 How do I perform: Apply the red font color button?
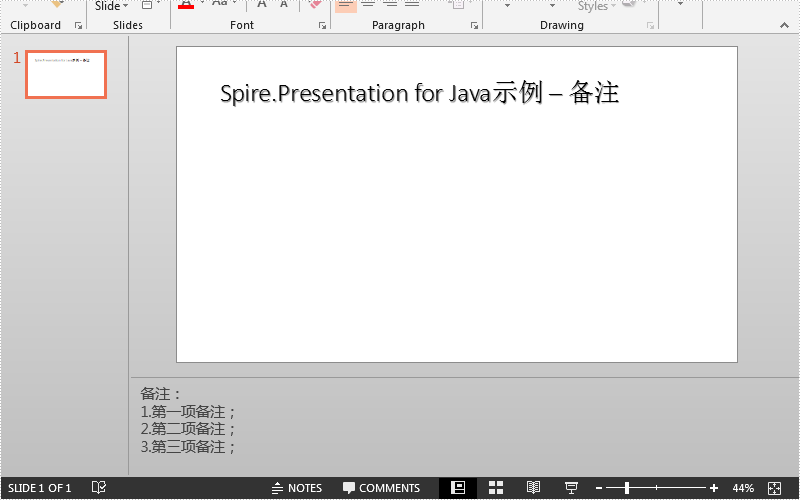(x=186, y=5)
